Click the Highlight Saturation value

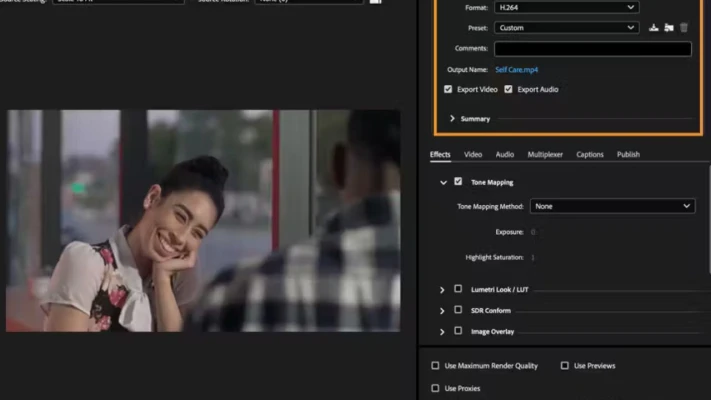(533, 257)
